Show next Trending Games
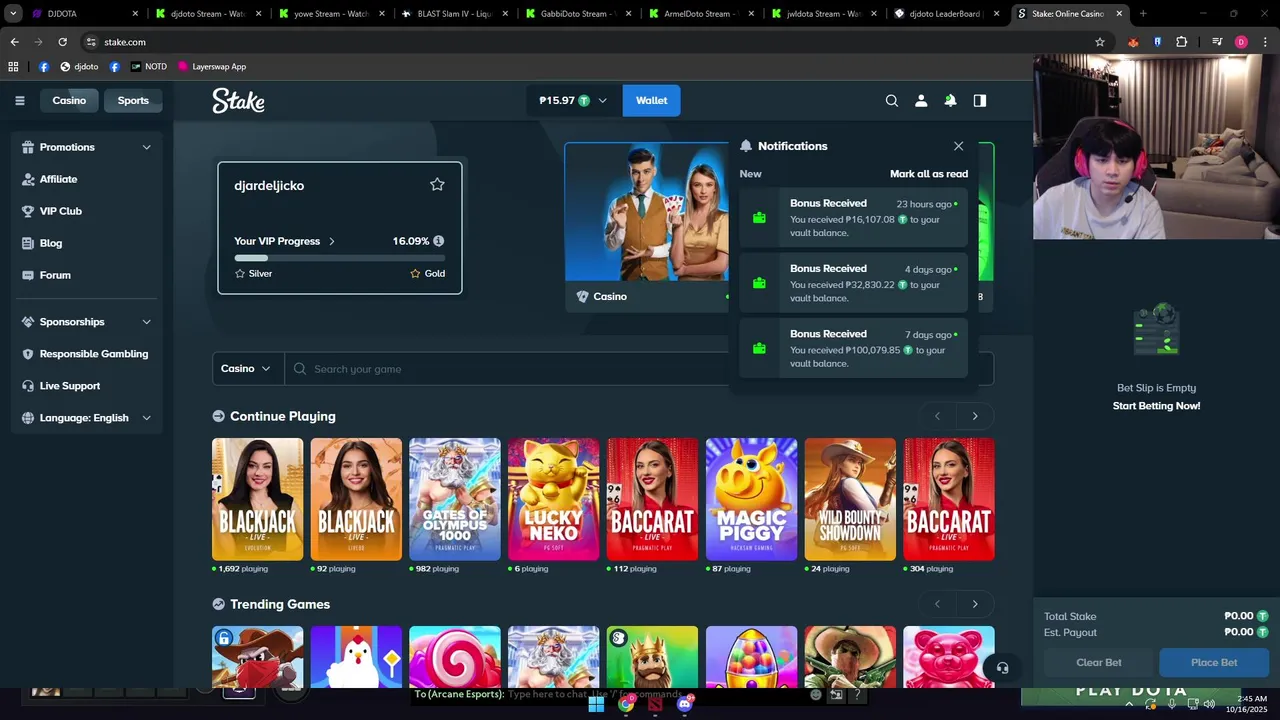 point(975,604)
